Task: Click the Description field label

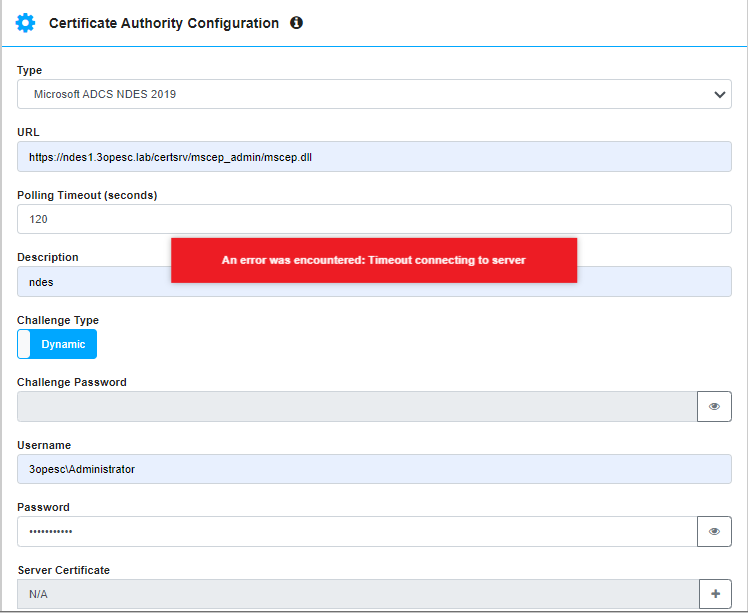Action: [48, 257]
